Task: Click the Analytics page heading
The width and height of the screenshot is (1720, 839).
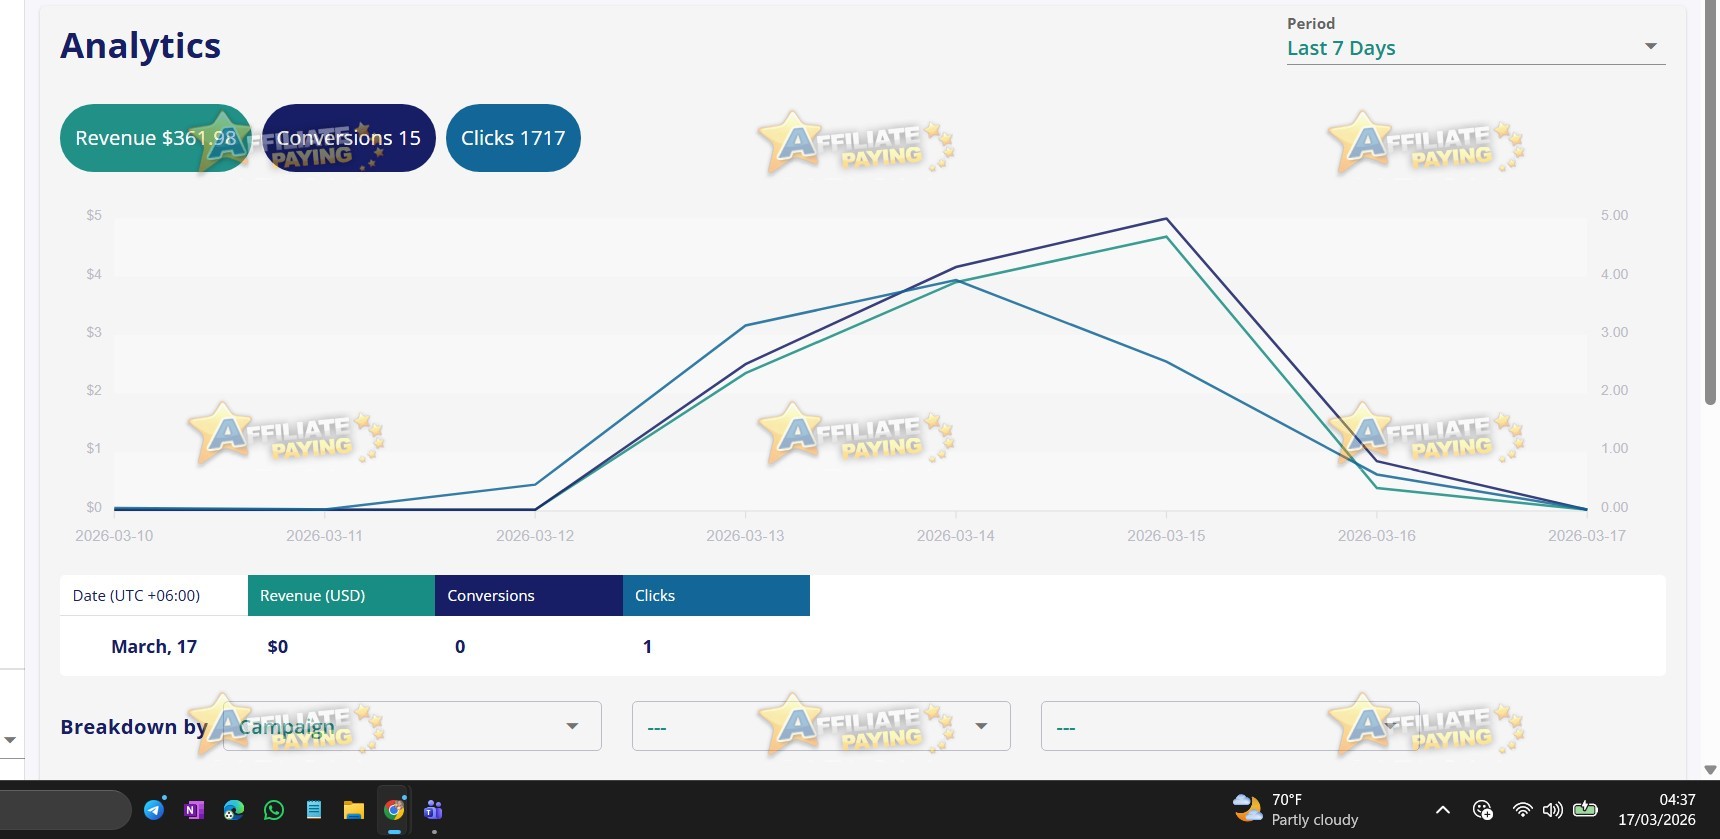Action: (141, 46)
